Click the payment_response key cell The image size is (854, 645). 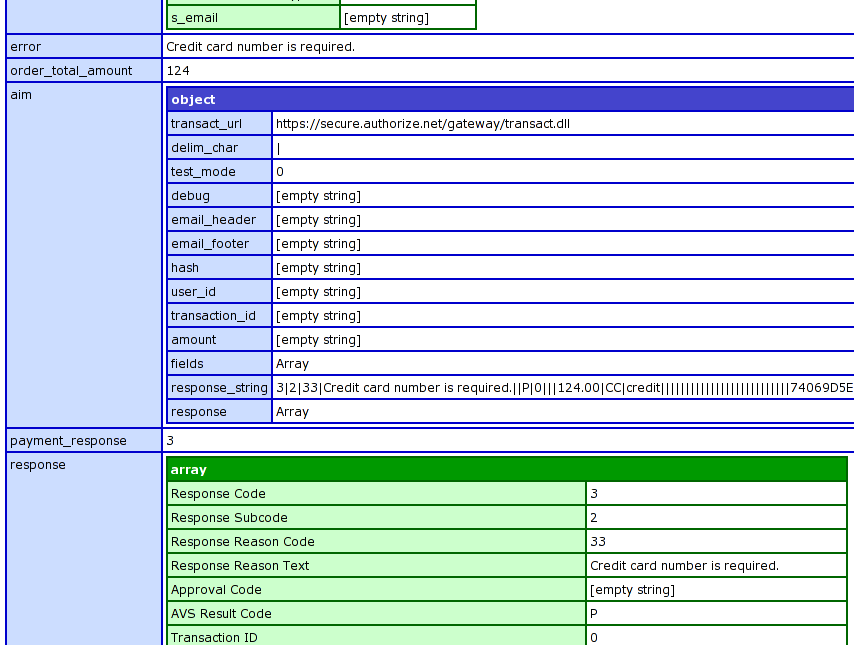(84, 440)
